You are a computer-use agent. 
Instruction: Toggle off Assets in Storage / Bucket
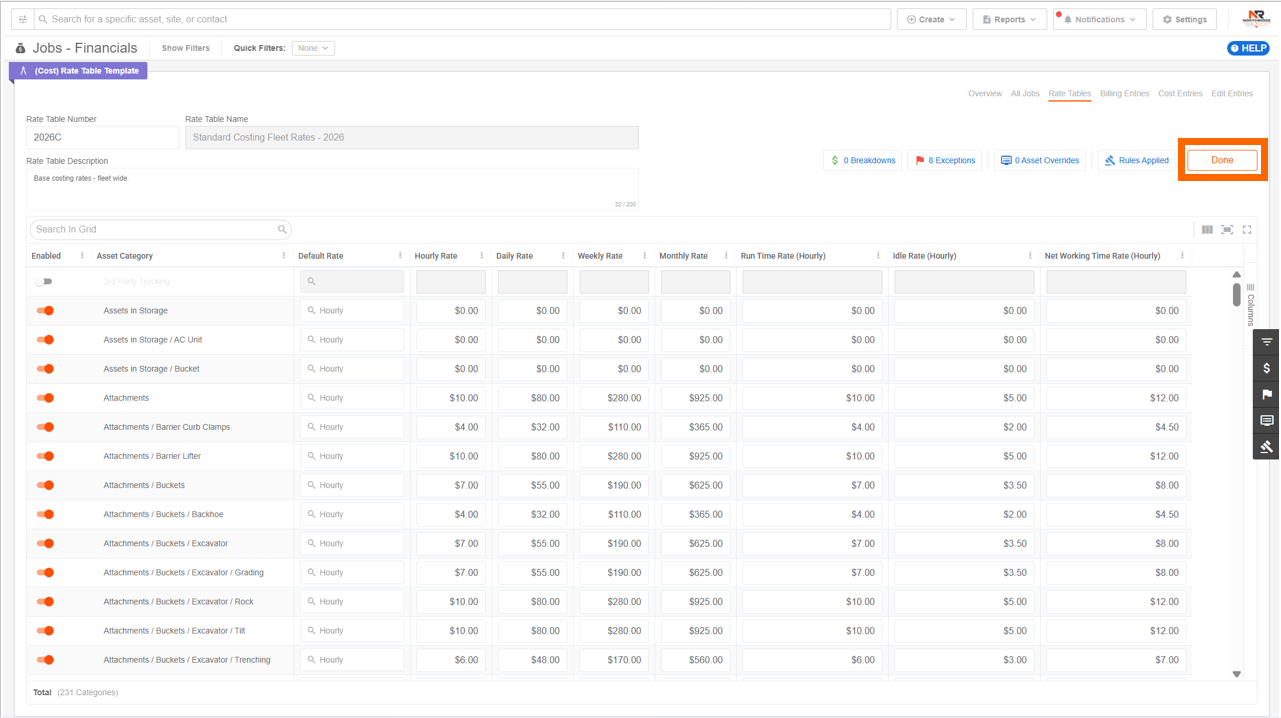tap(45, 369)
